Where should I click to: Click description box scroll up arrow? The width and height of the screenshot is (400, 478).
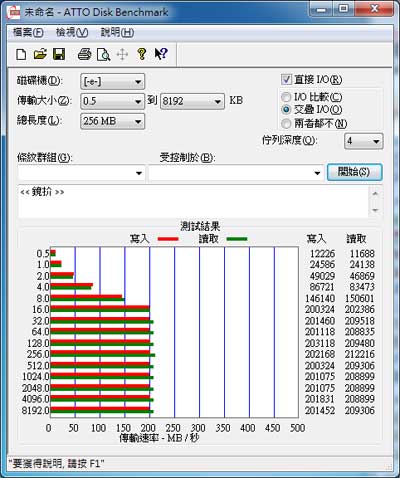[x=375, y=193]
